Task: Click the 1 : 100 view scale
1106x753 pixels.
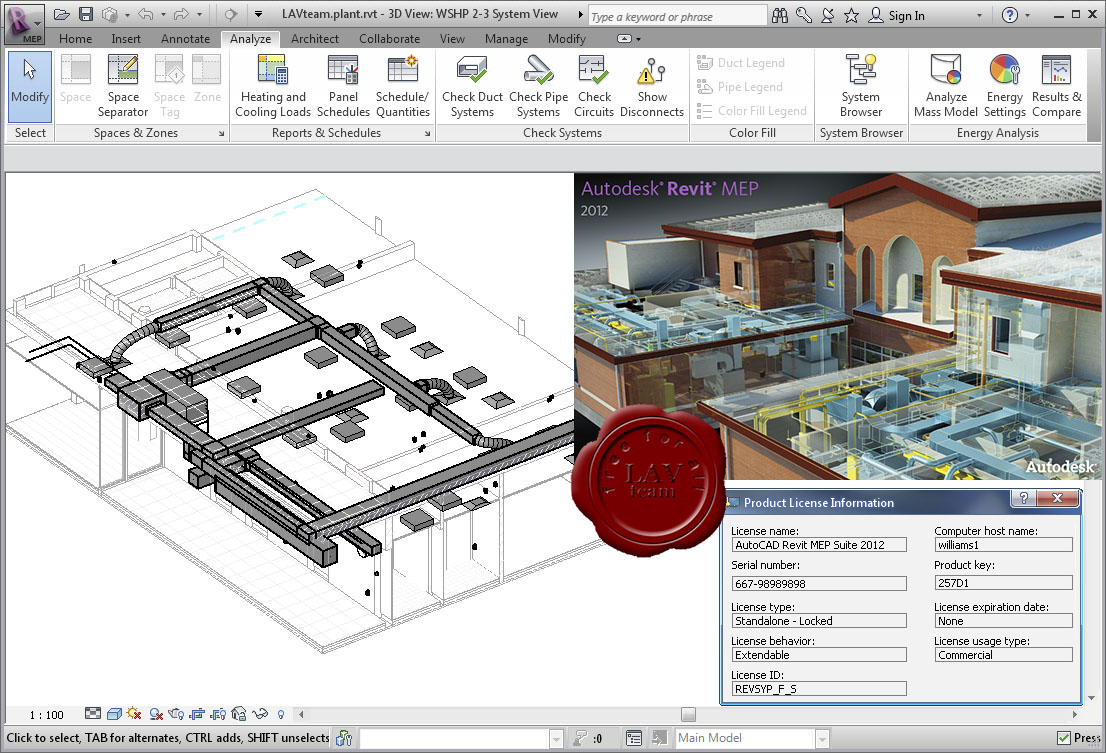Action: (x=47, y=715)
